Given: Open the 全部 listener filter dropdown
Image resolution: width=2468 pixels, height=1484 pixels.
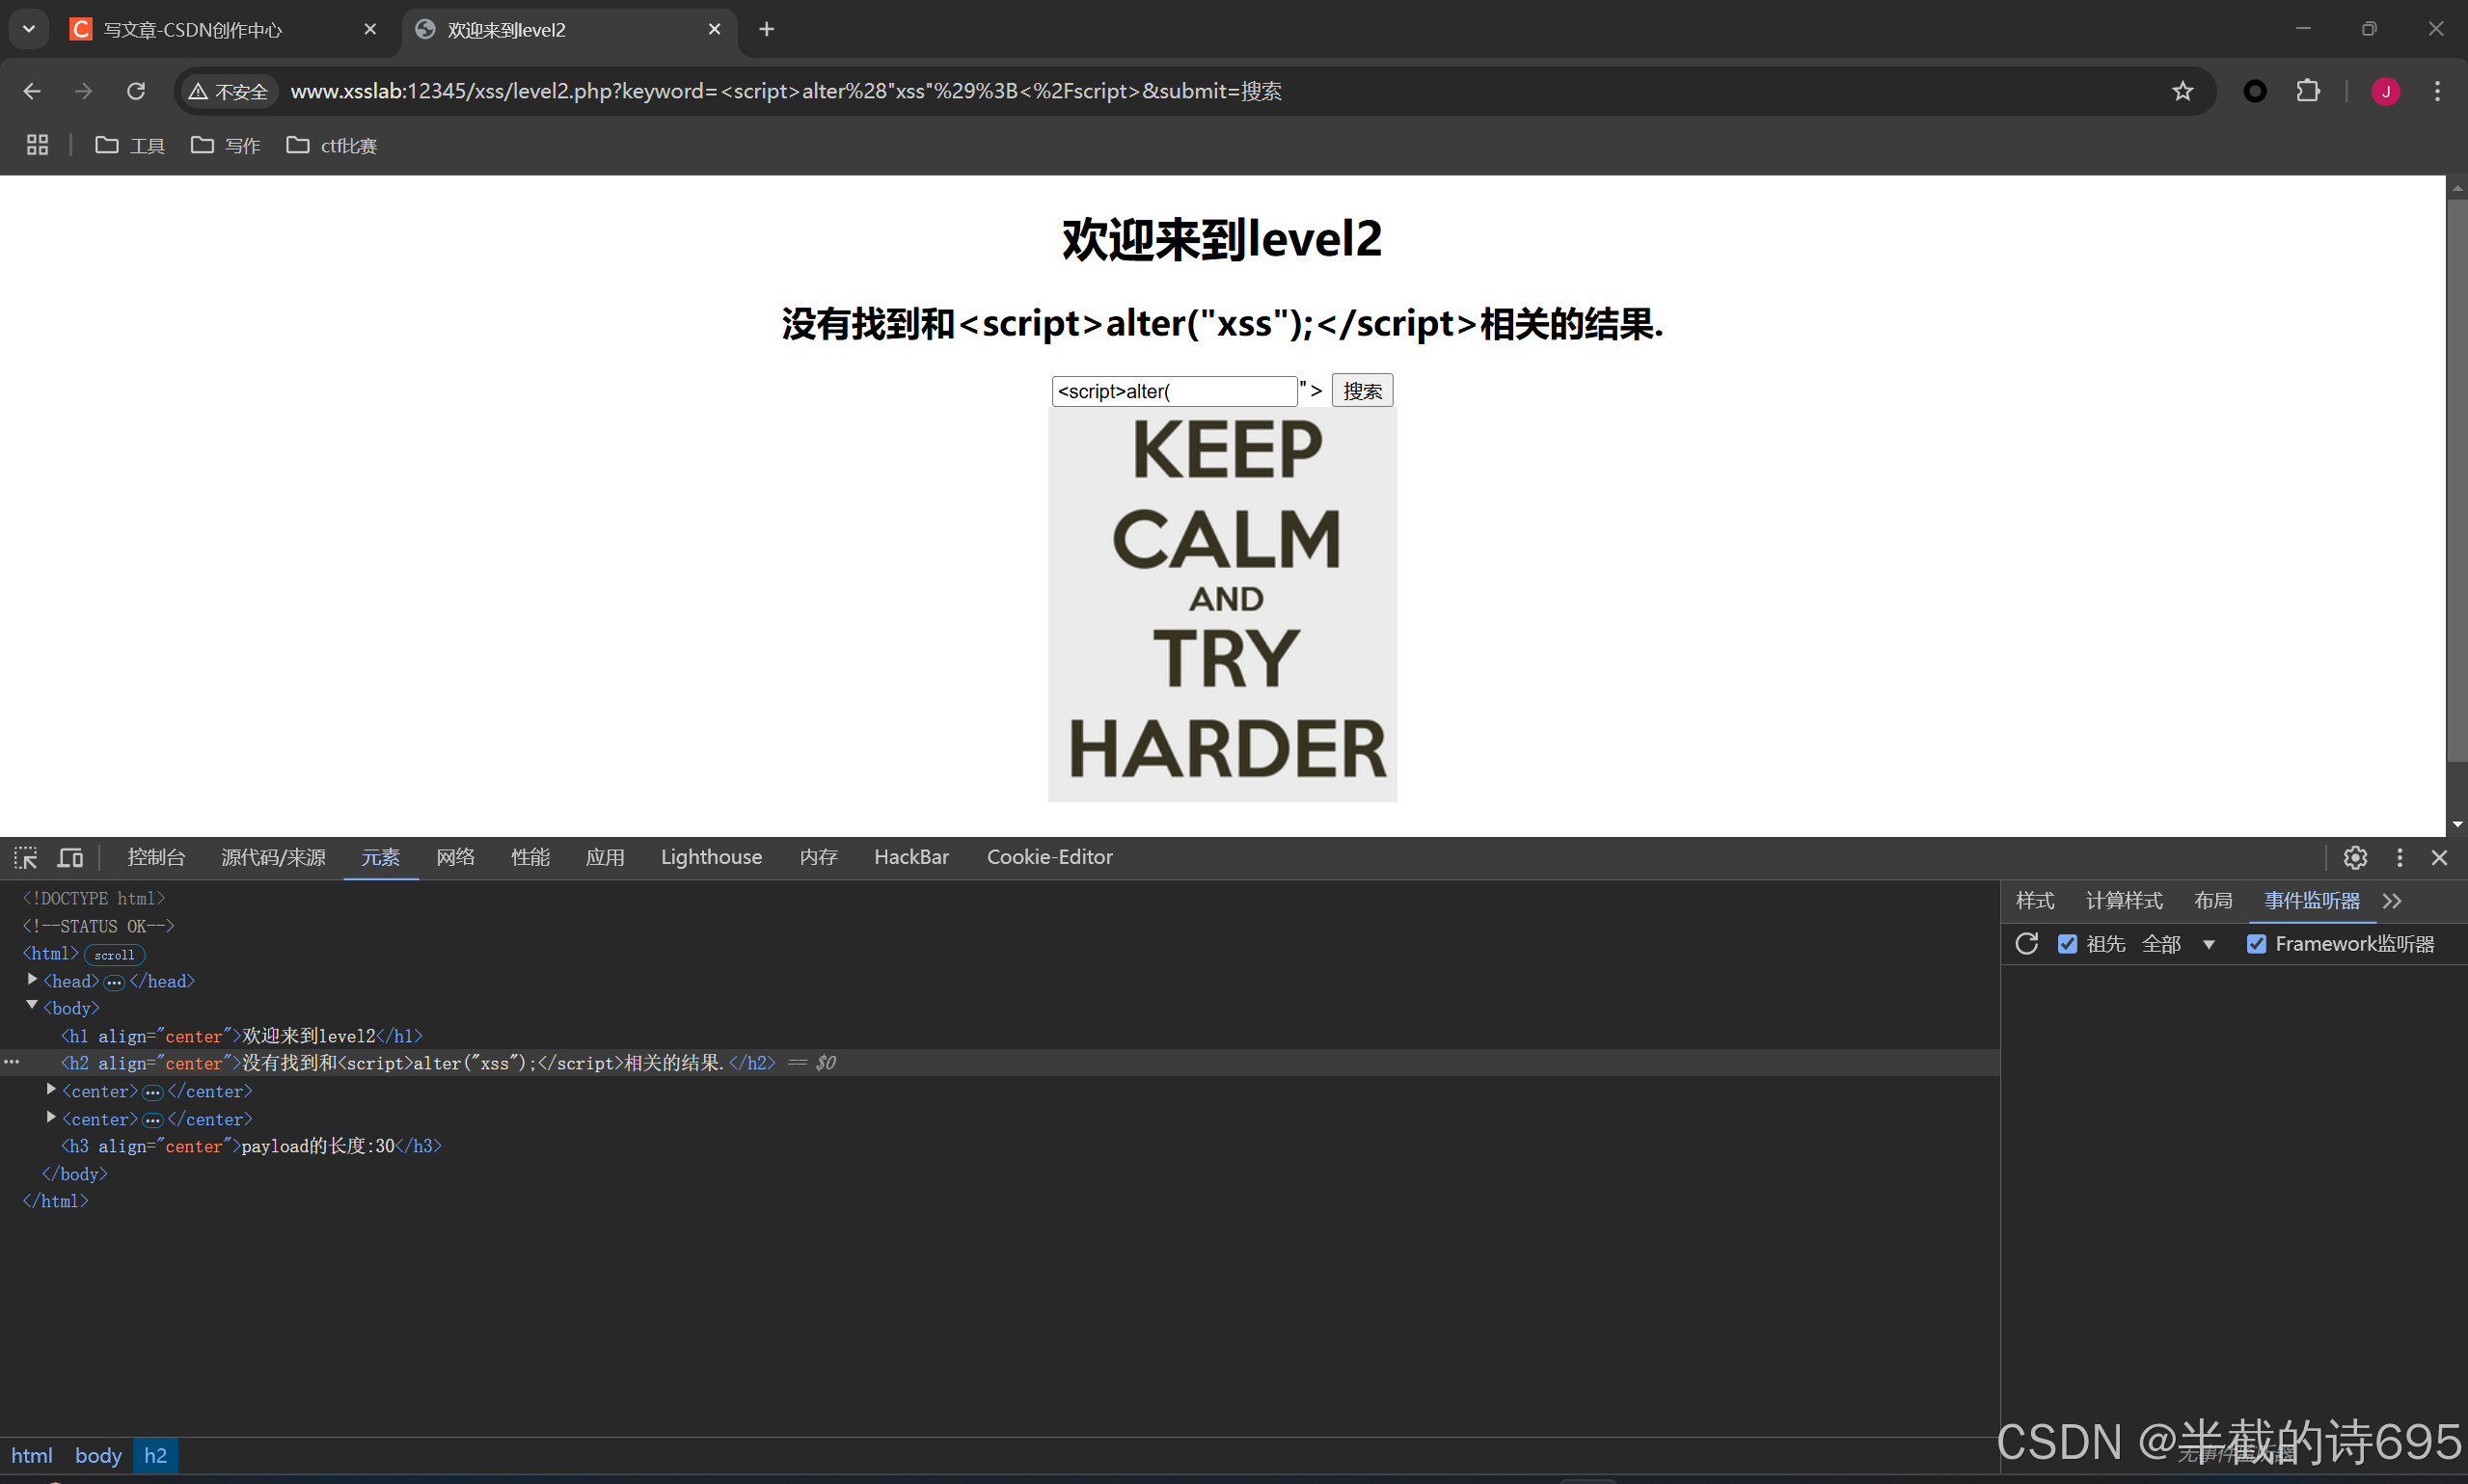Looking at the screenshot, I should [x=2180, y=943].
